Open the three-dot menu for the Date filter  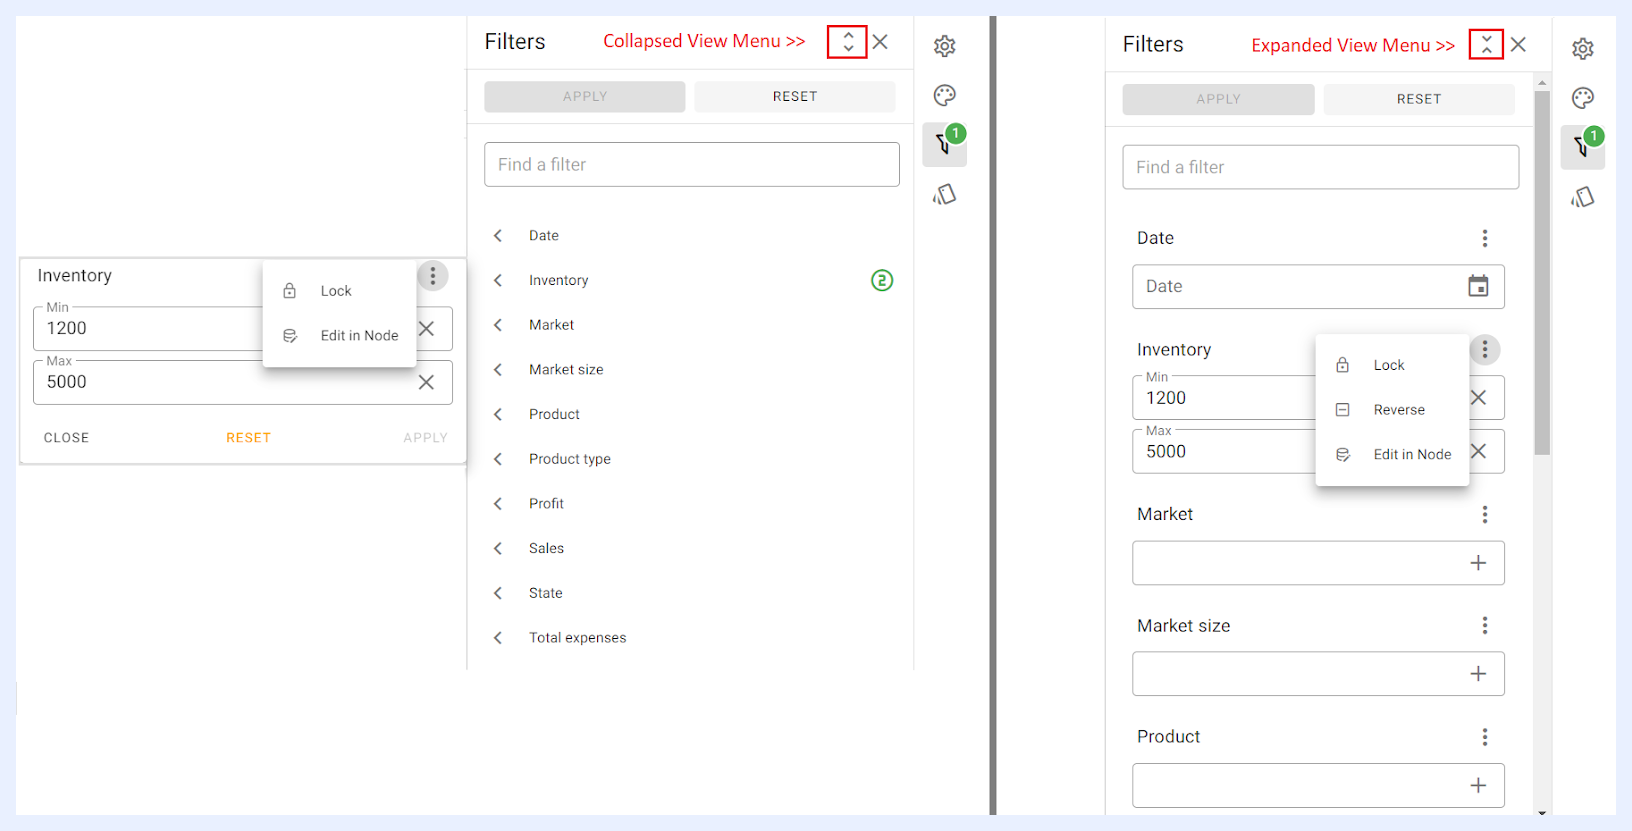click(1485, 238)
